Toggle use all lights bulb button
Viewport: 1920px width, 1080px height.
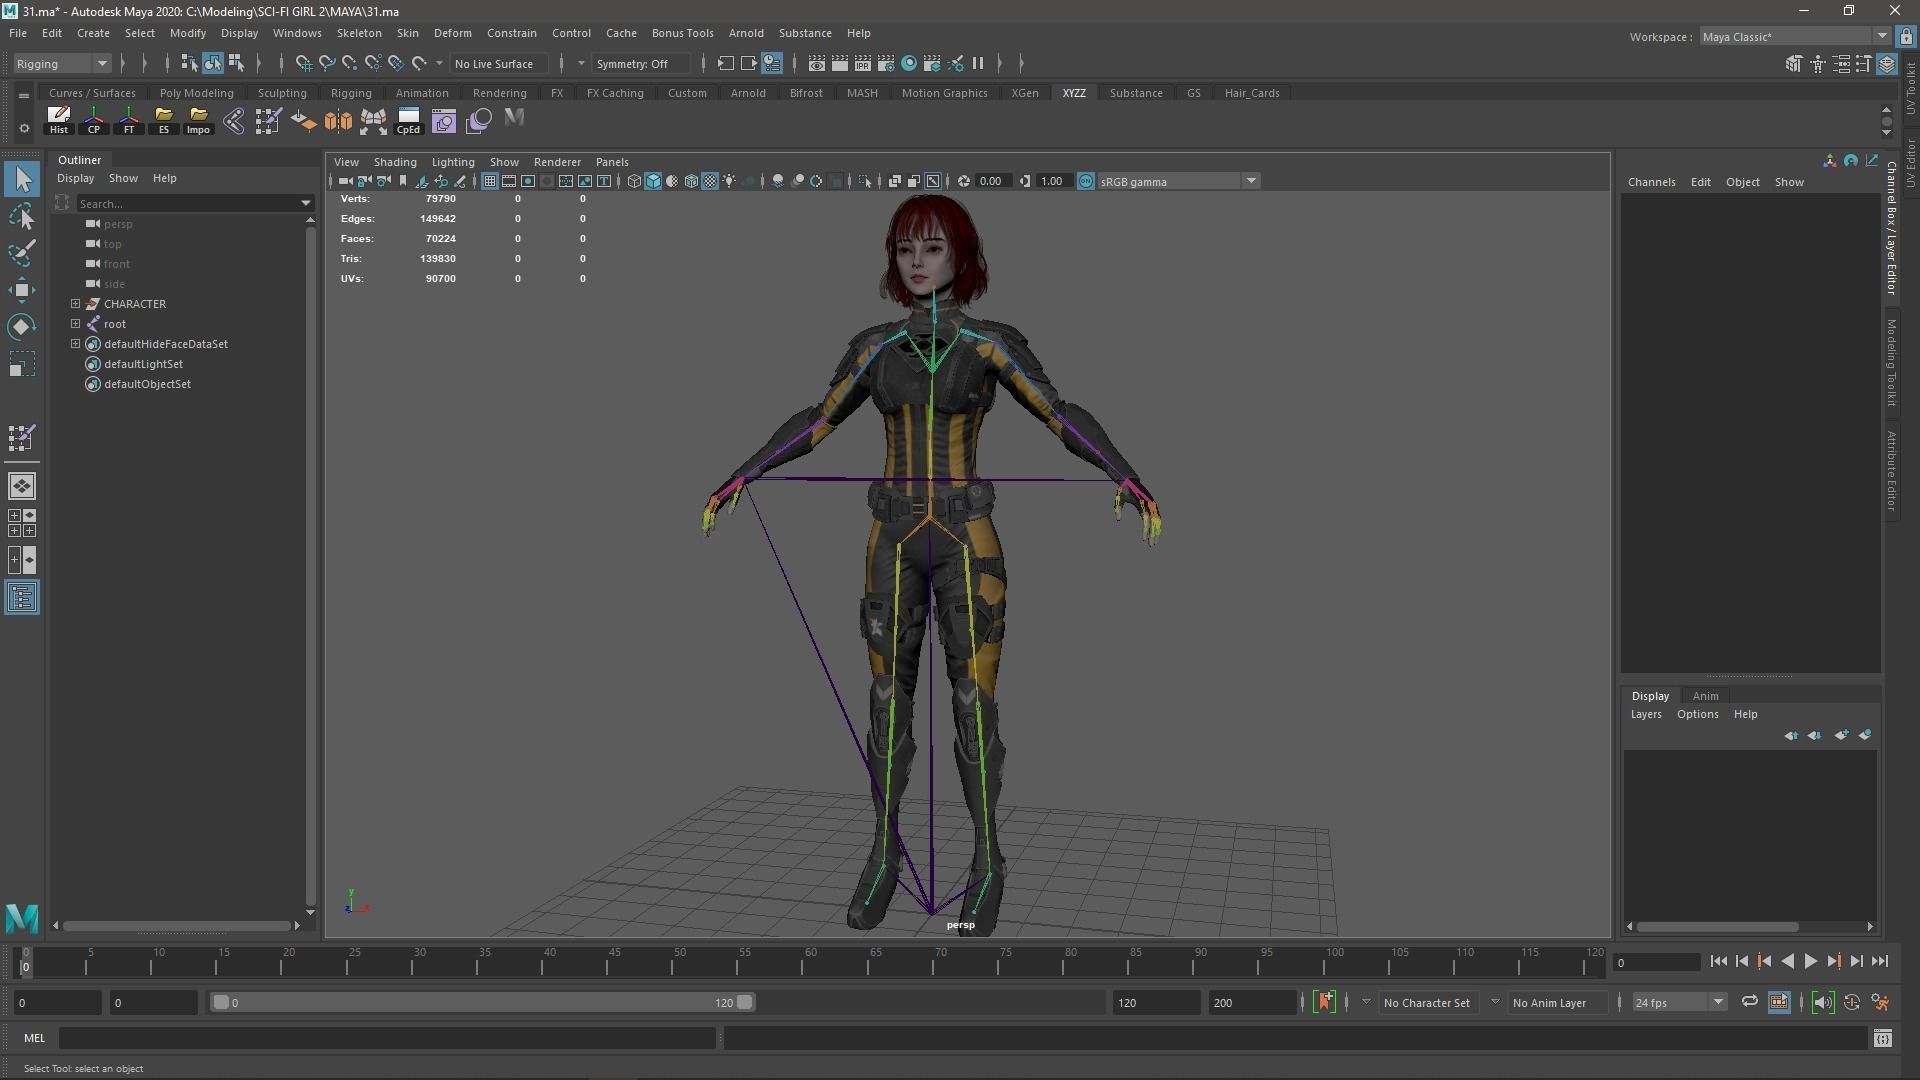pyautogui.click(x=729, y=181)
